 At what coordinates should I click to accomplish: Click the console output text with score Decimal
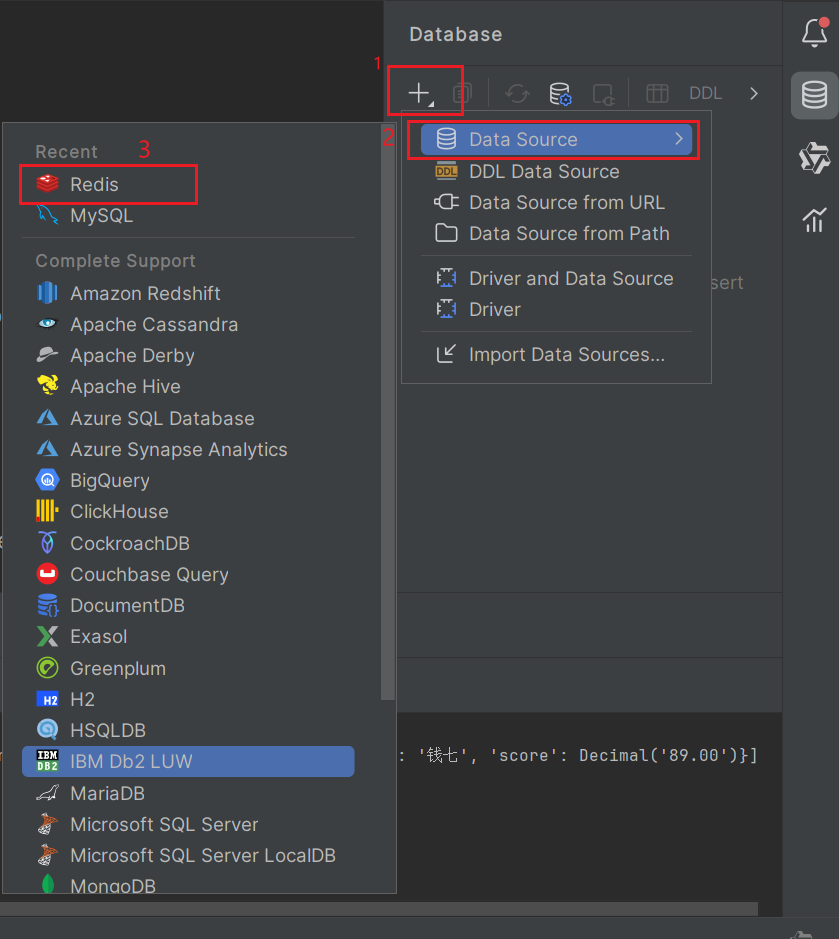[578, 756]
